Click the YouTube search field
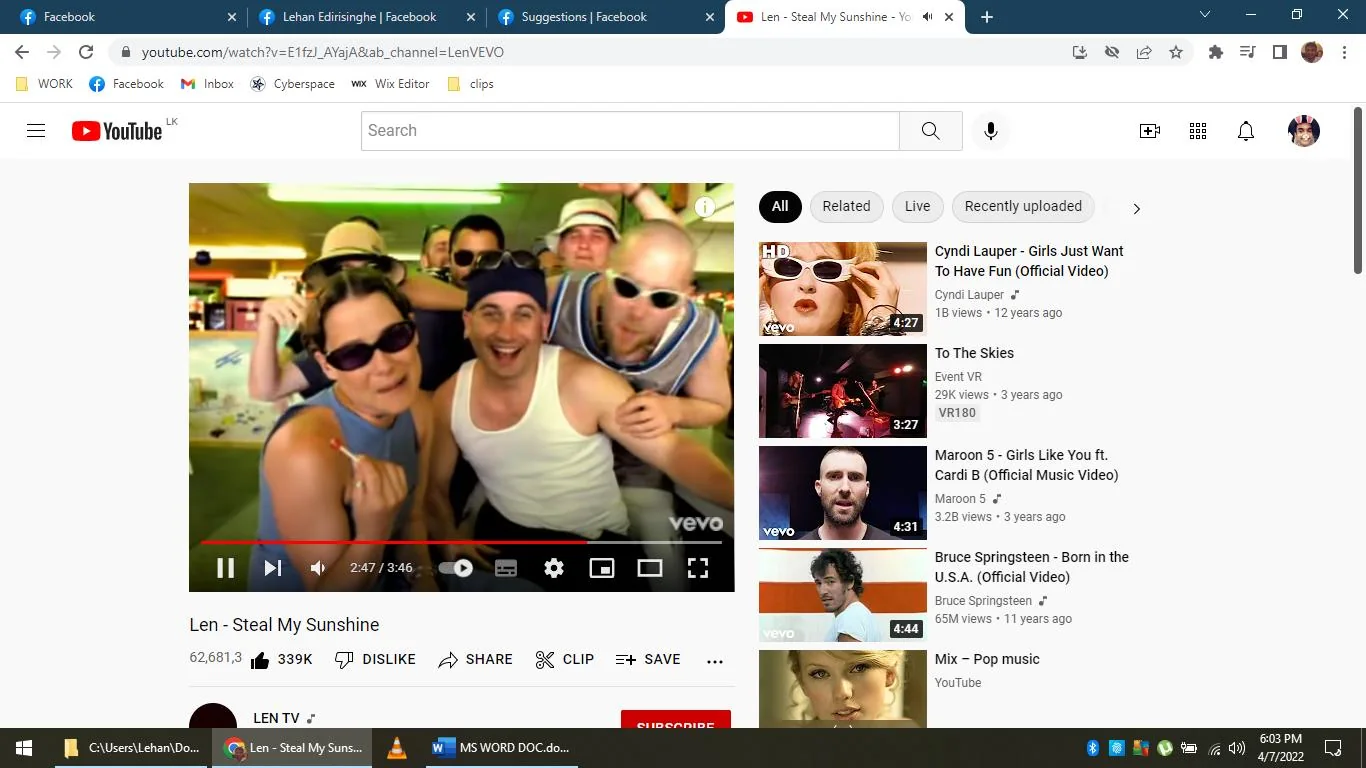1366x768 pixels. pyautogui.click(x=630, y=131)
